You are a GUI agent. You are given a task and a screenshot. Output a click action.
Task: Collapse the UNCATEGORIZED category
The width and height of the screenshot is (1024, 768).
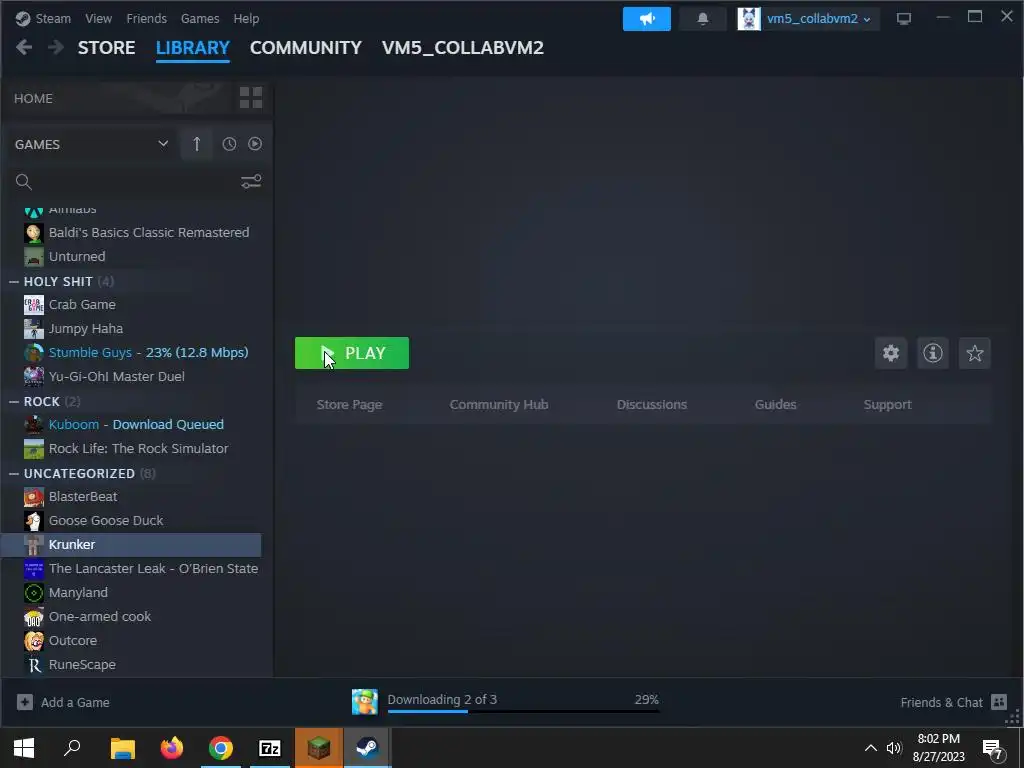coord(14,473)
